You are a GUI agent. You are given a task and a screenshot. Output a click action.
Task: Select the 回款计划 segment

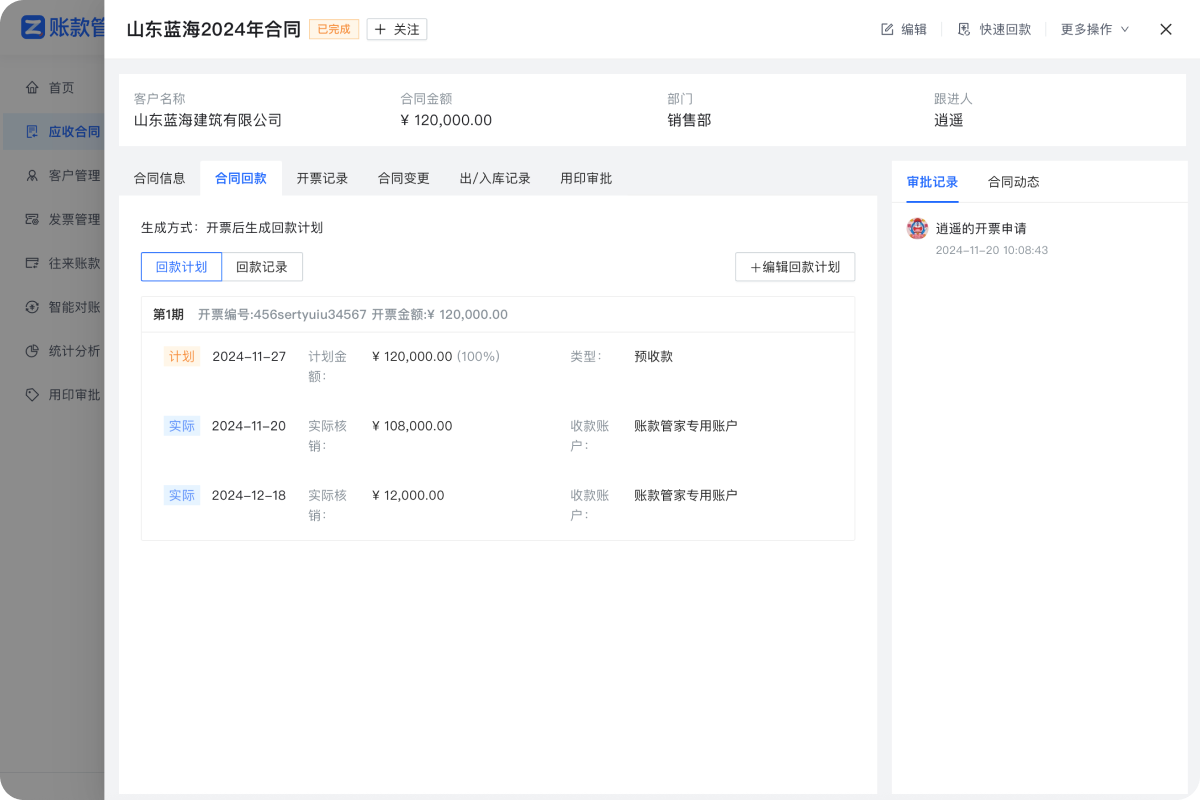(x=181, y=267)
